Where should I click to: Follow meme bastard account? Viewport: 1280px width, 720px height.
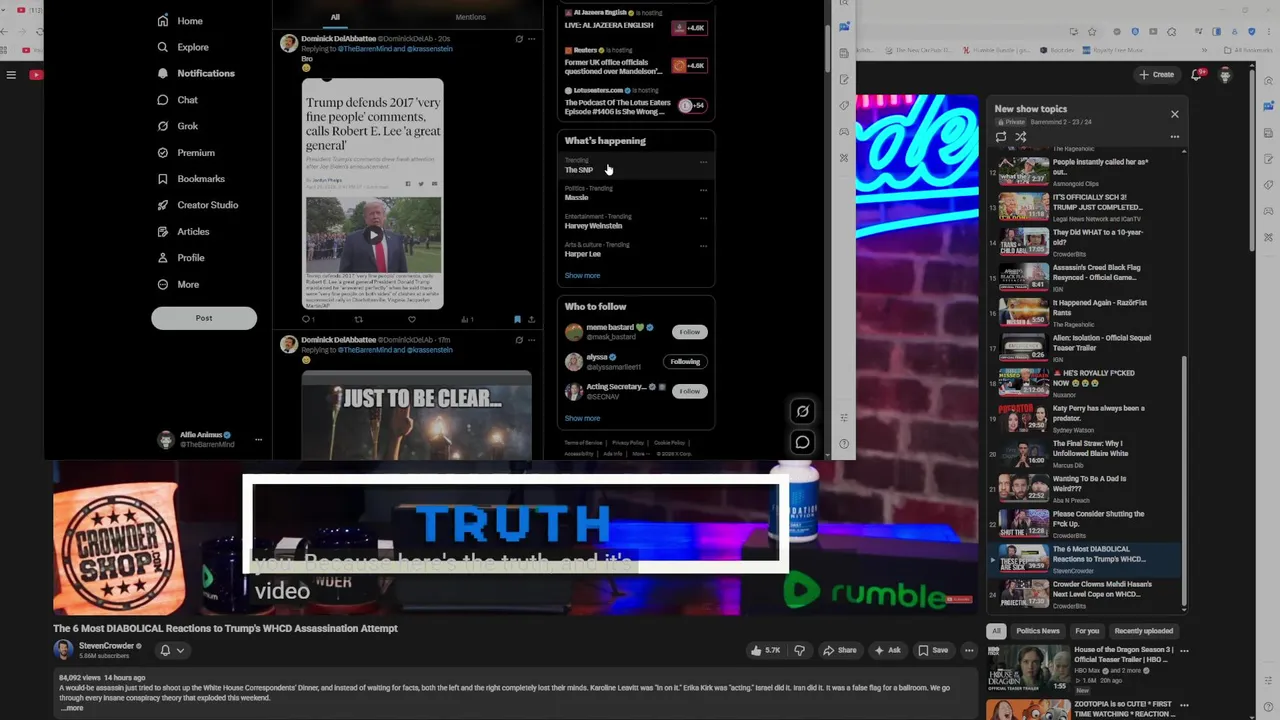point(690,332)
